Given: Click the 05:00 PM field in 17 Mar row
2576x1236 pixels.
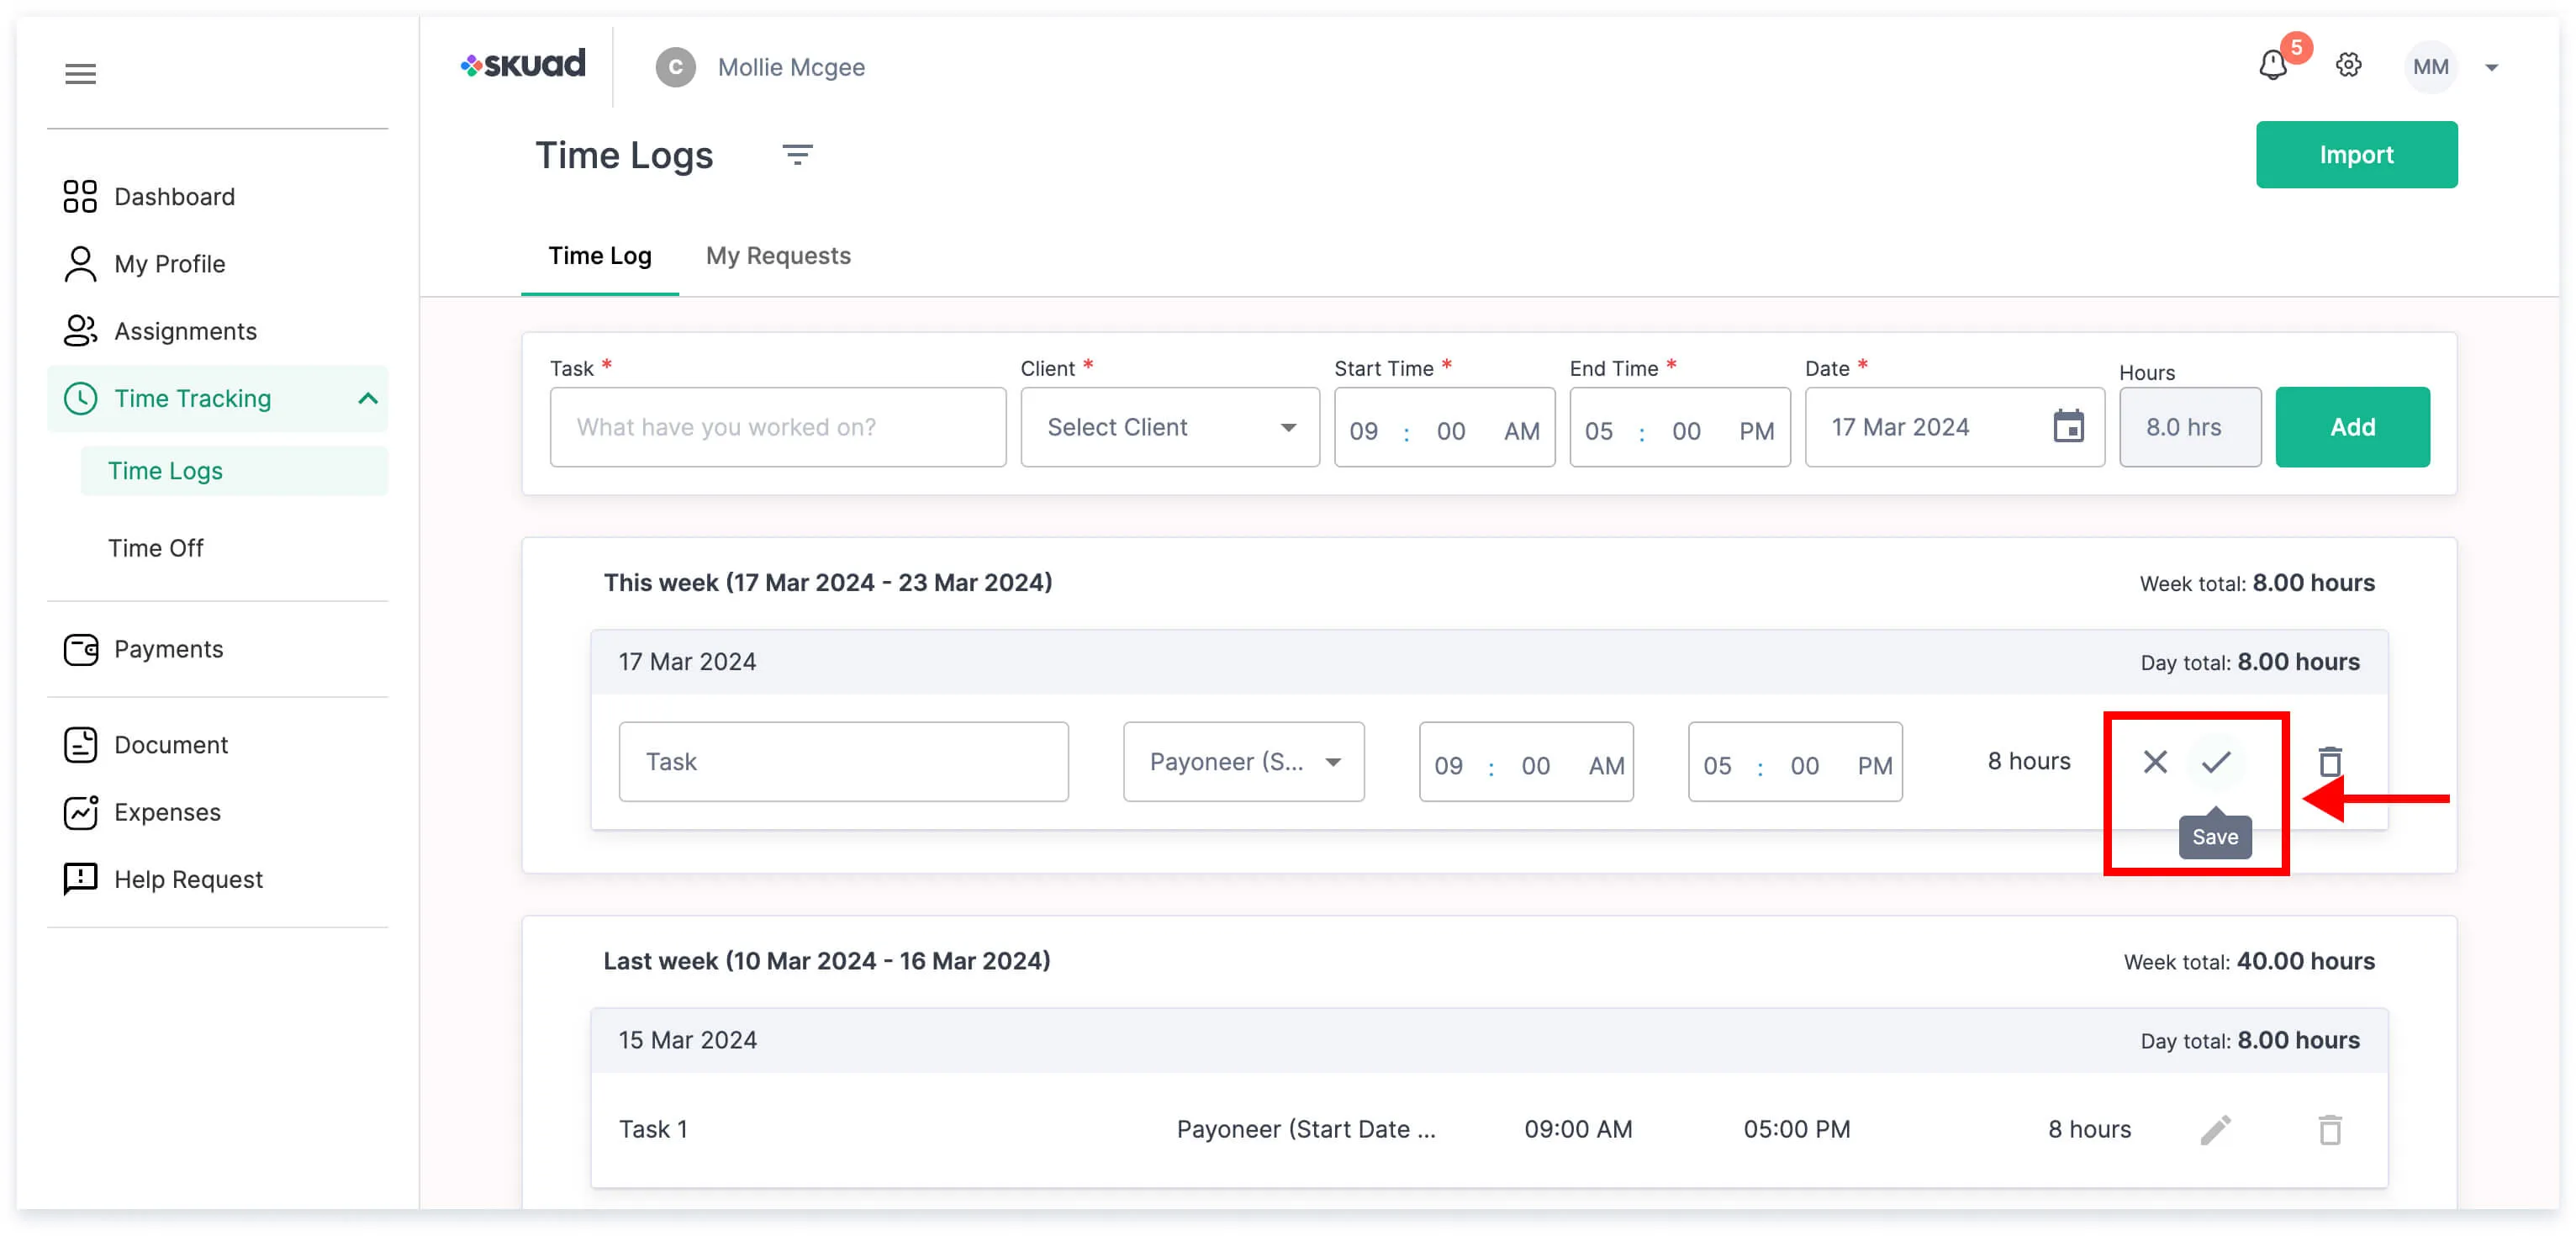Looking at the screenshot, I should [1795, 762].
